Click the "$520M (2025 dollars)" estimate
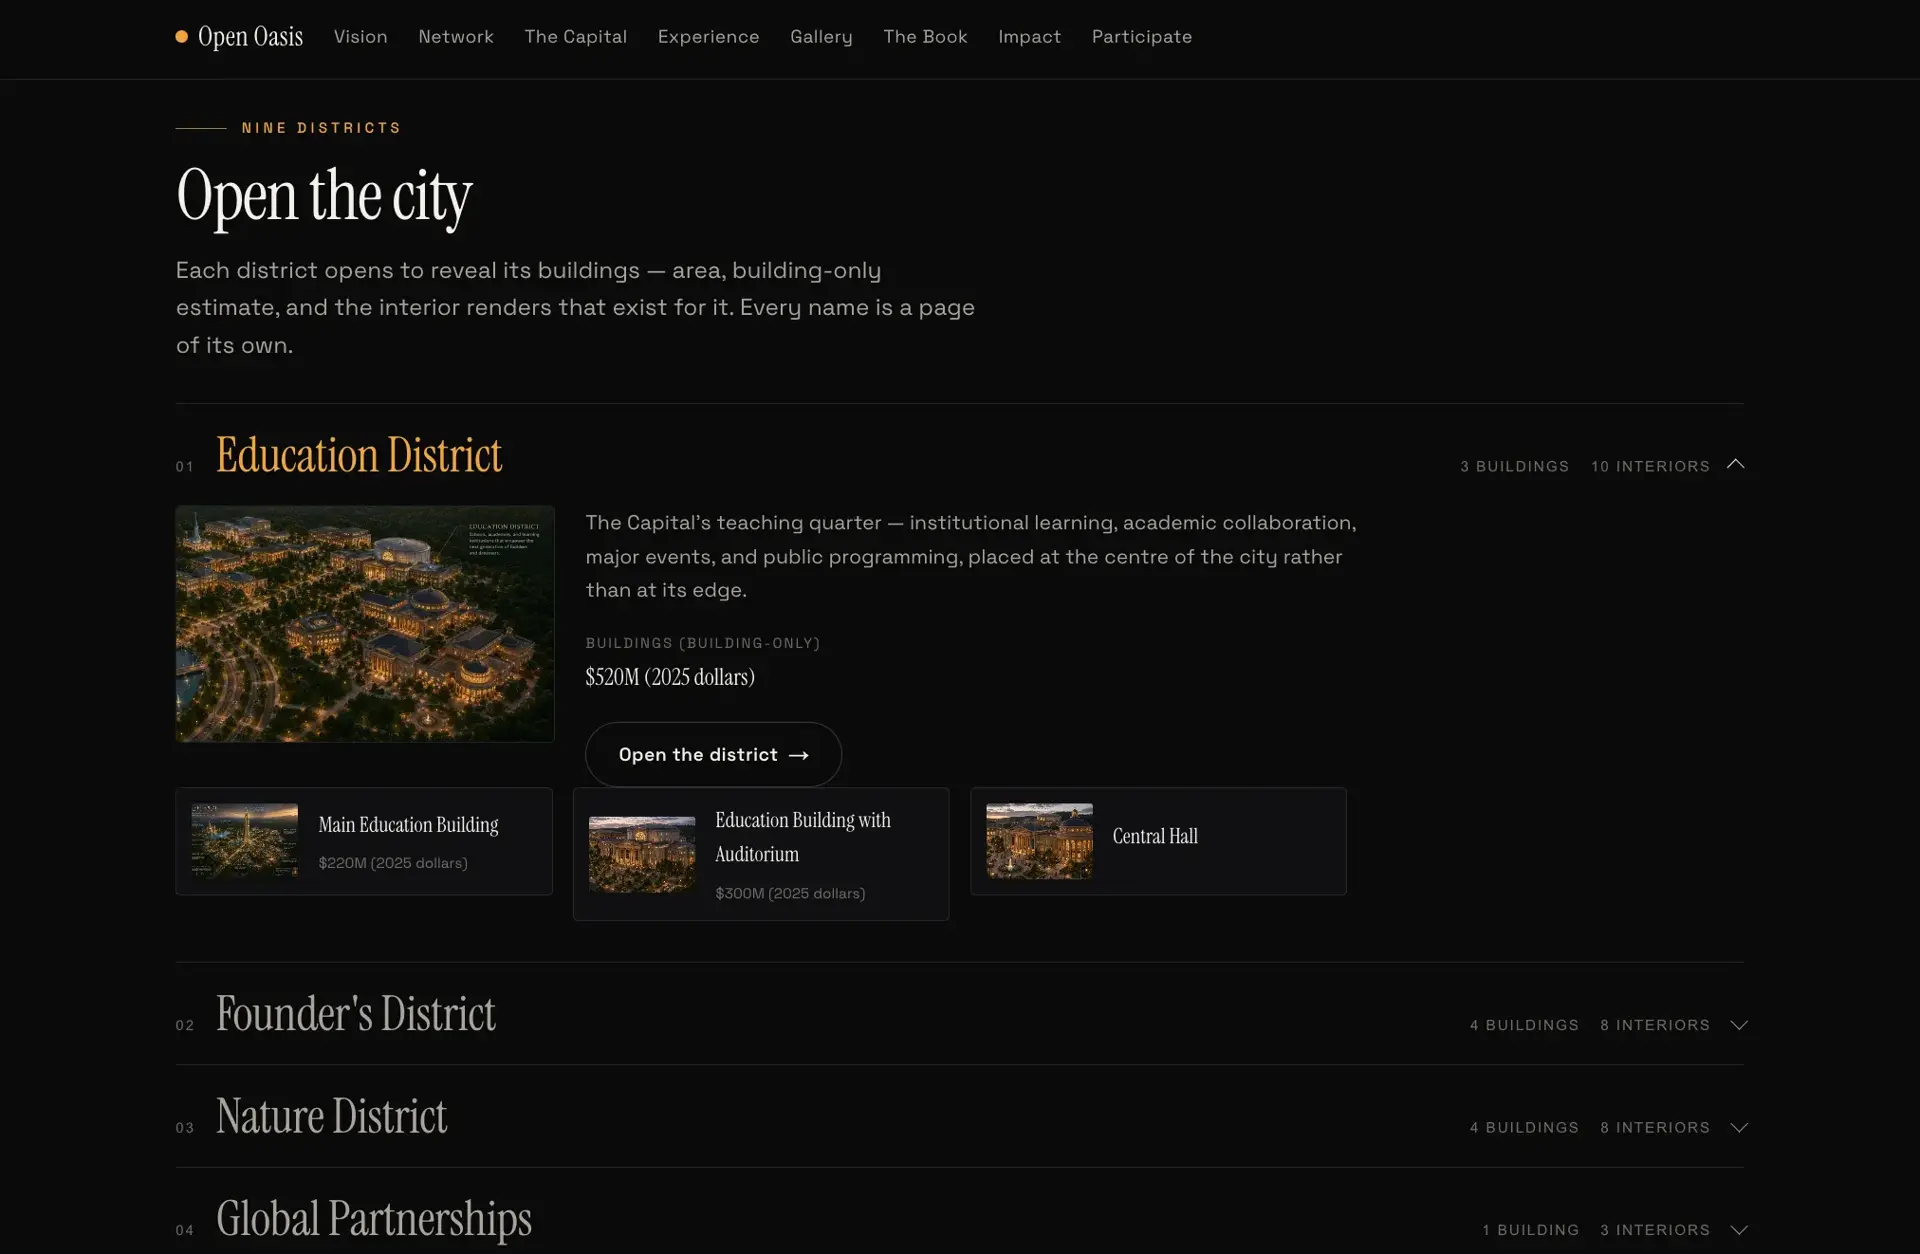 670,677
